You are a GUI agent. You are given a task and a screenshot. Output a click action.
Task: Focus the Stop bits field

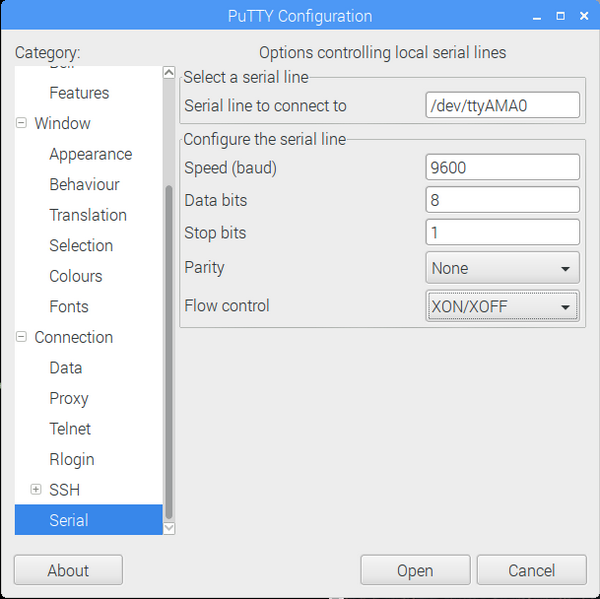[502, 232]
